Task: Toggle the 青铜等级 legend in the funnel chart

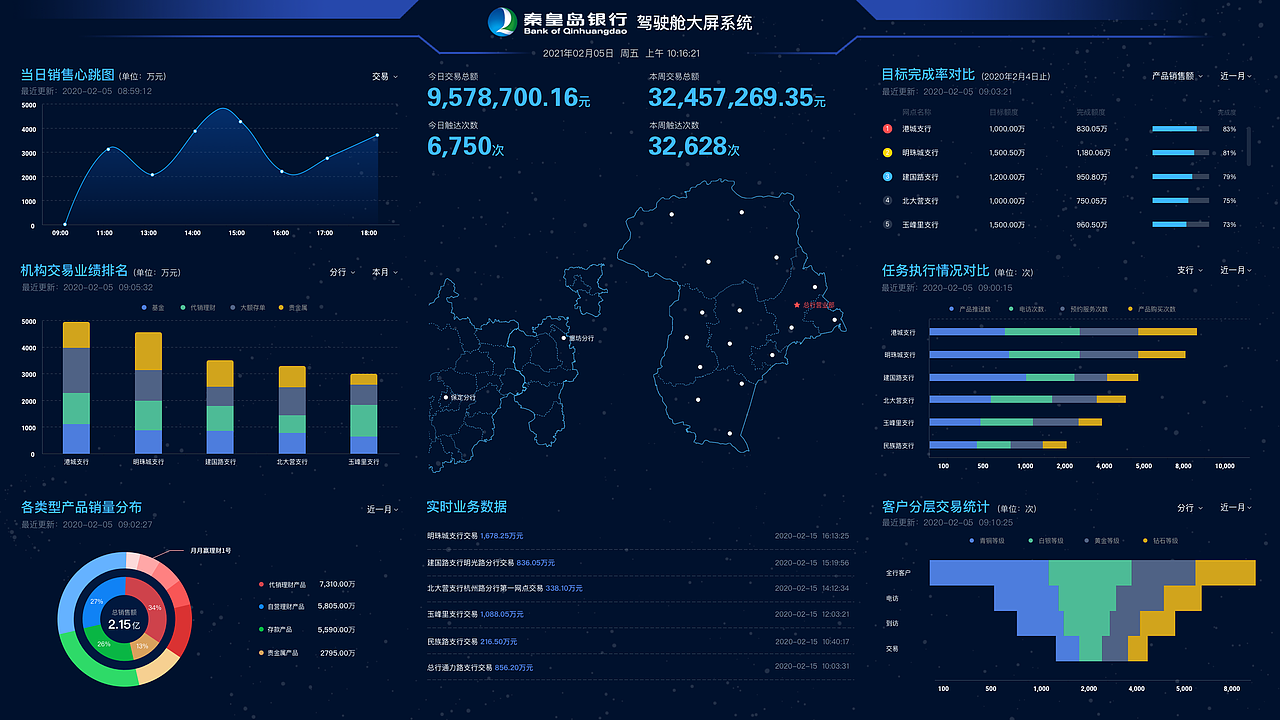Action: tap(987, 540)
